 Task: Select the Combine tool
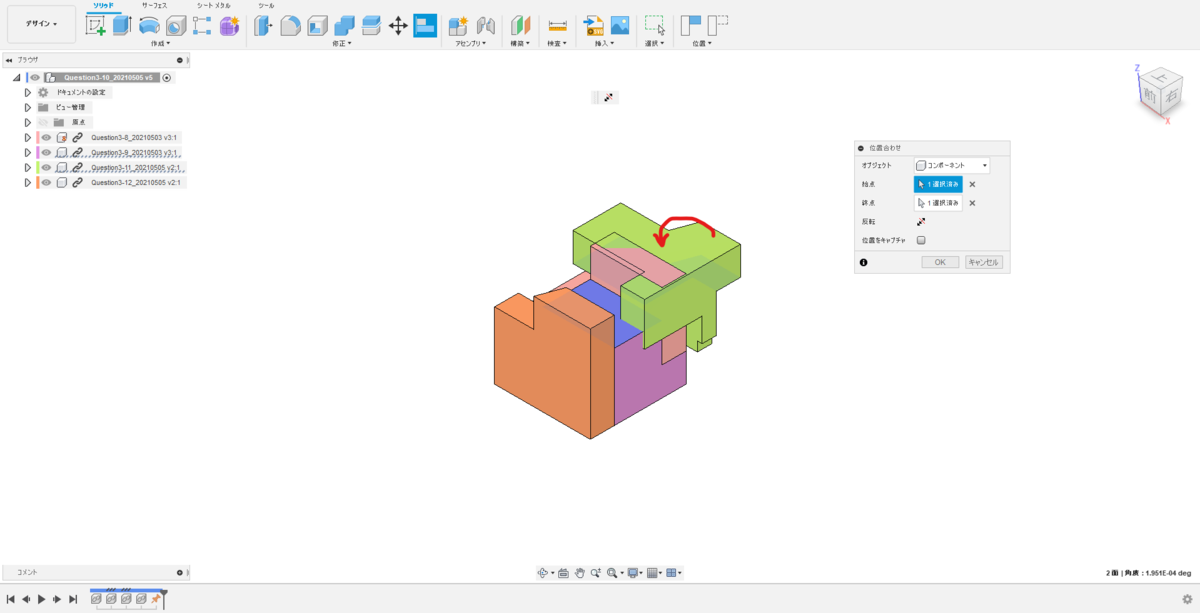pyautogui.click(x=344, y=26)
